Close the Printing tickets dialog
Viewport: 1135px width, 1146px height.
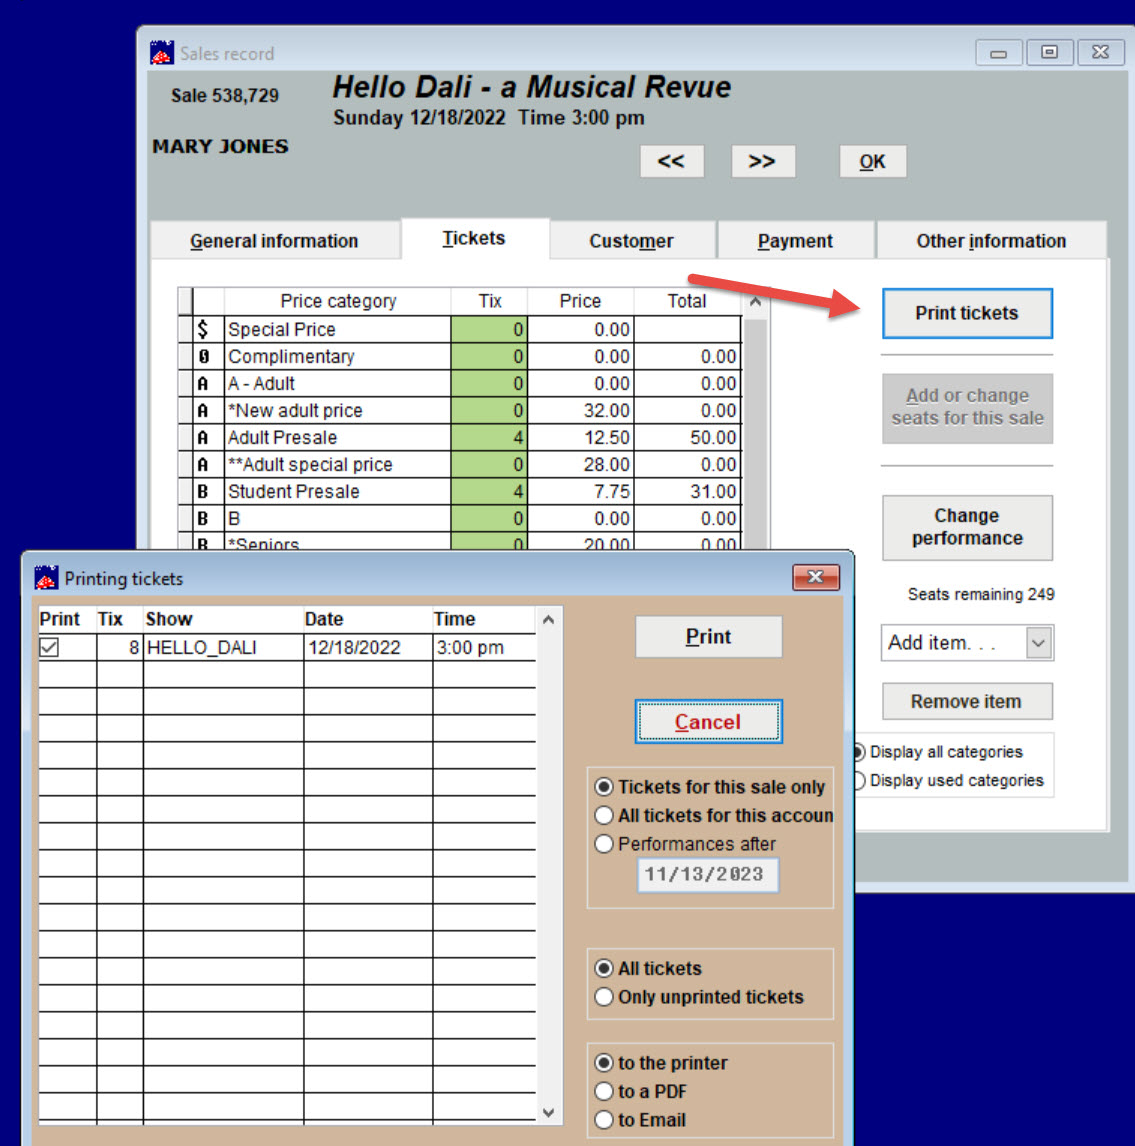pos(815,577)
